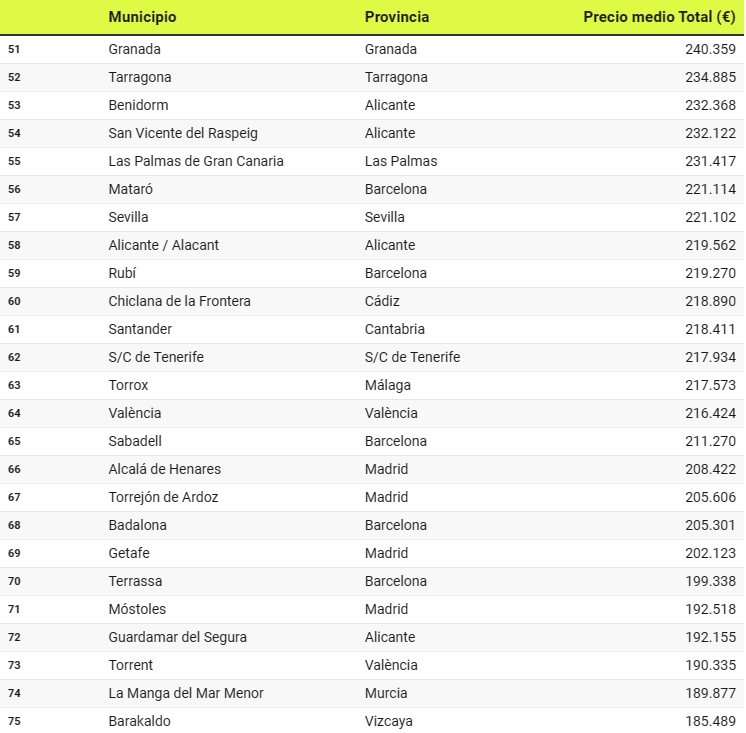746x733 pixels.
Task: Click the Mataró municipality cell
Action: (131, 189)
